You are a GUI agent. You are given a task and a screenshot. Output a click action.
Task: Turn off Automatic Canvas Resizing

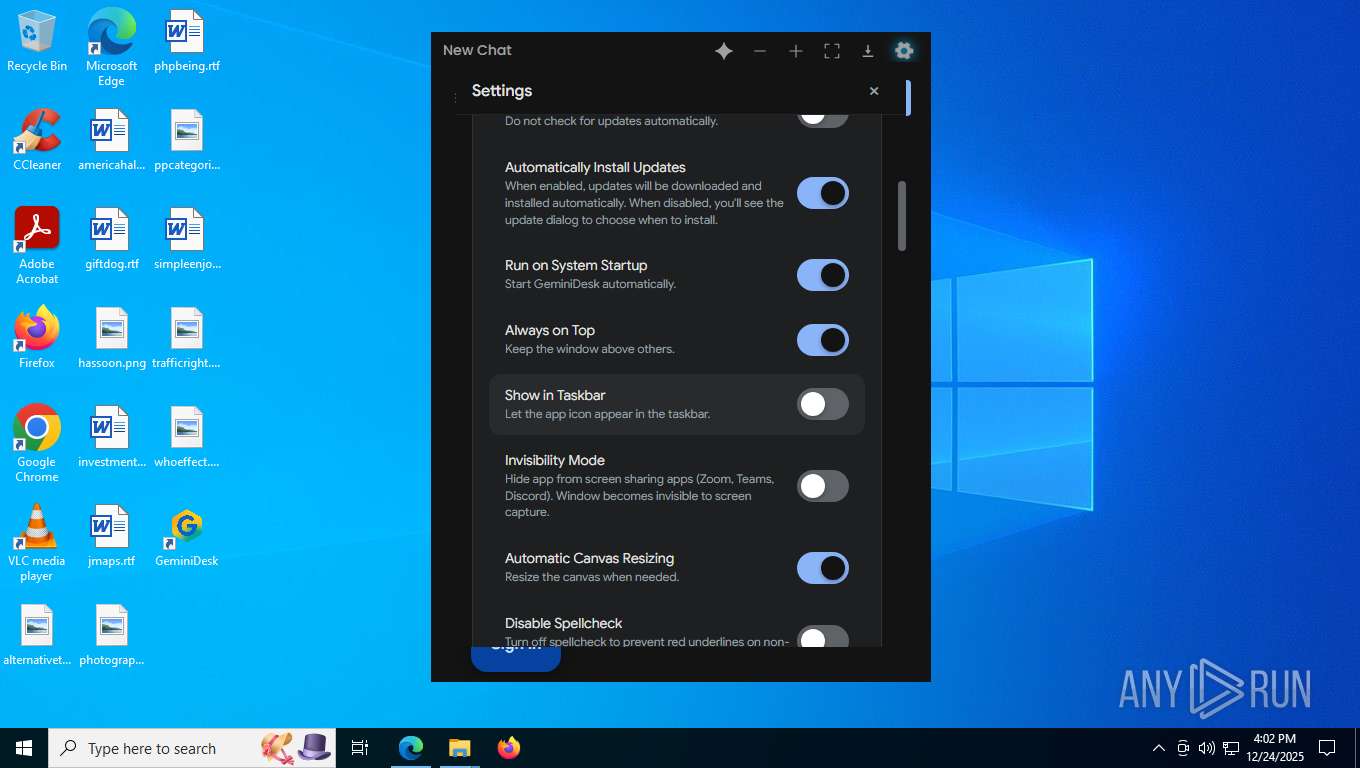(x=823, y=568)
